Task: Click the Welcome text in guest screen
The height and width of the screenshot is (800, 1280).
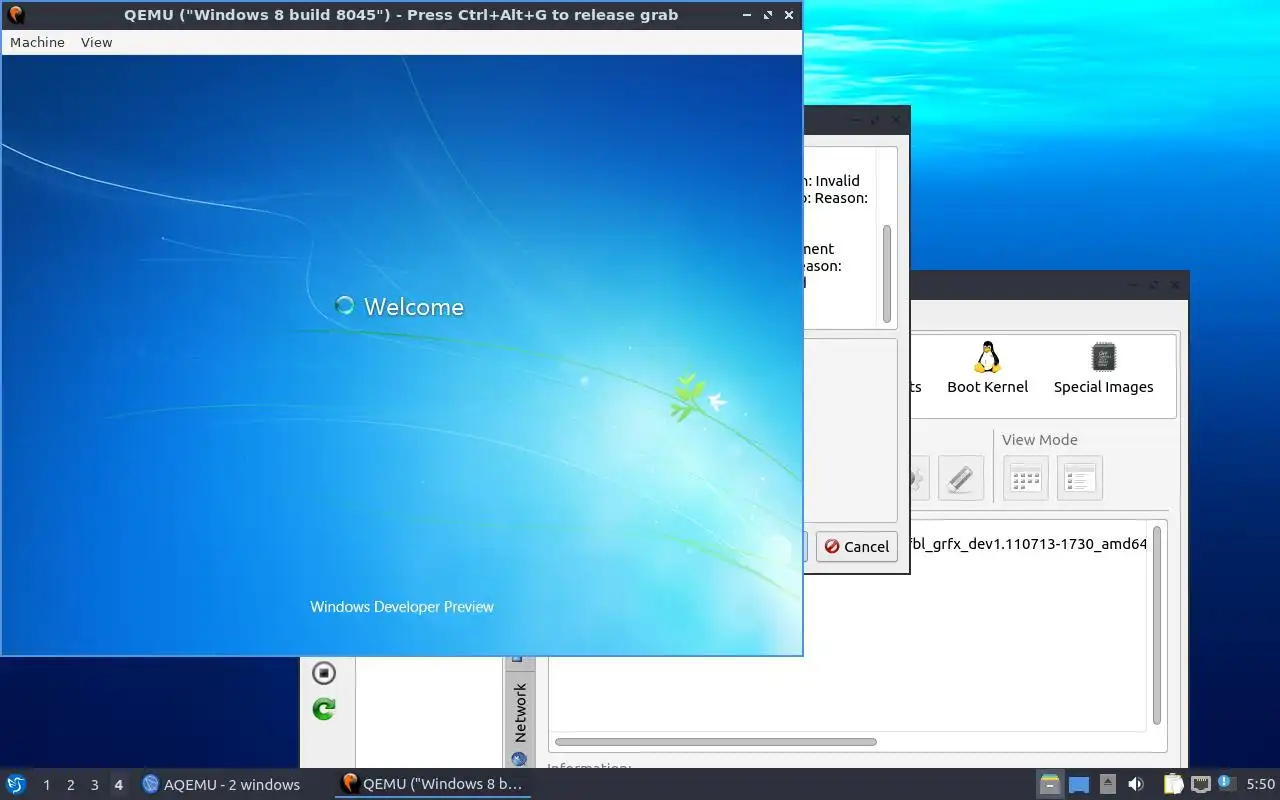Action: [414, 307]
